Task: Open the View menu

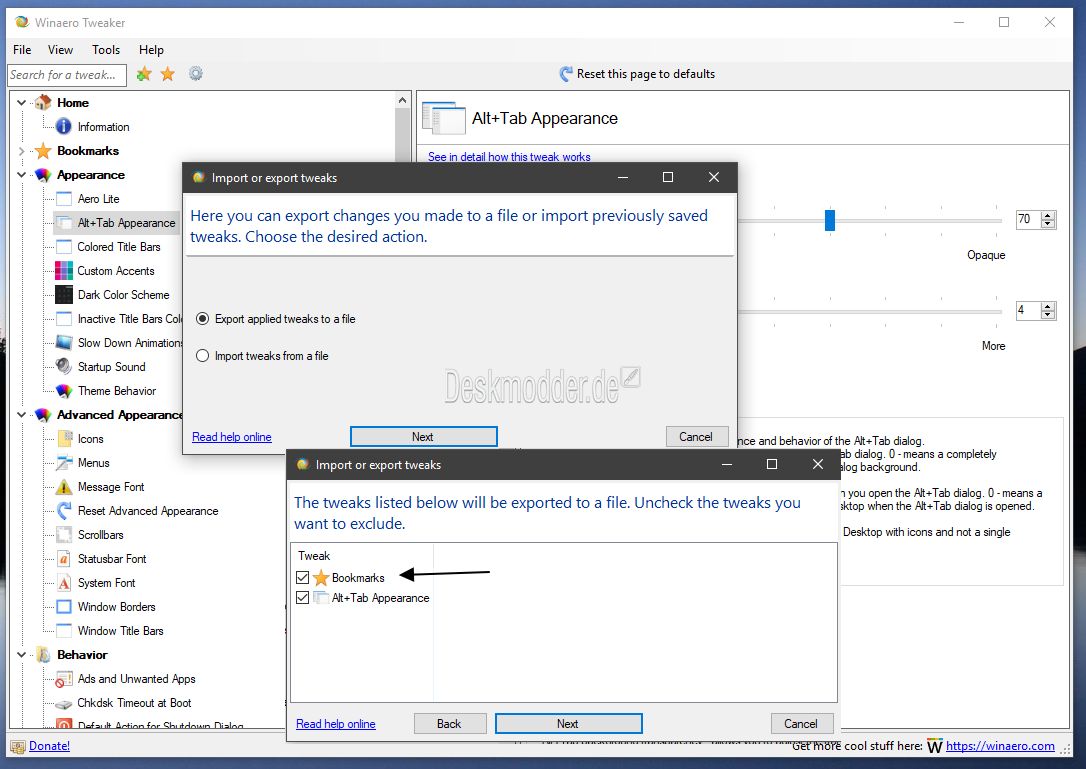Action: (60, 50)
